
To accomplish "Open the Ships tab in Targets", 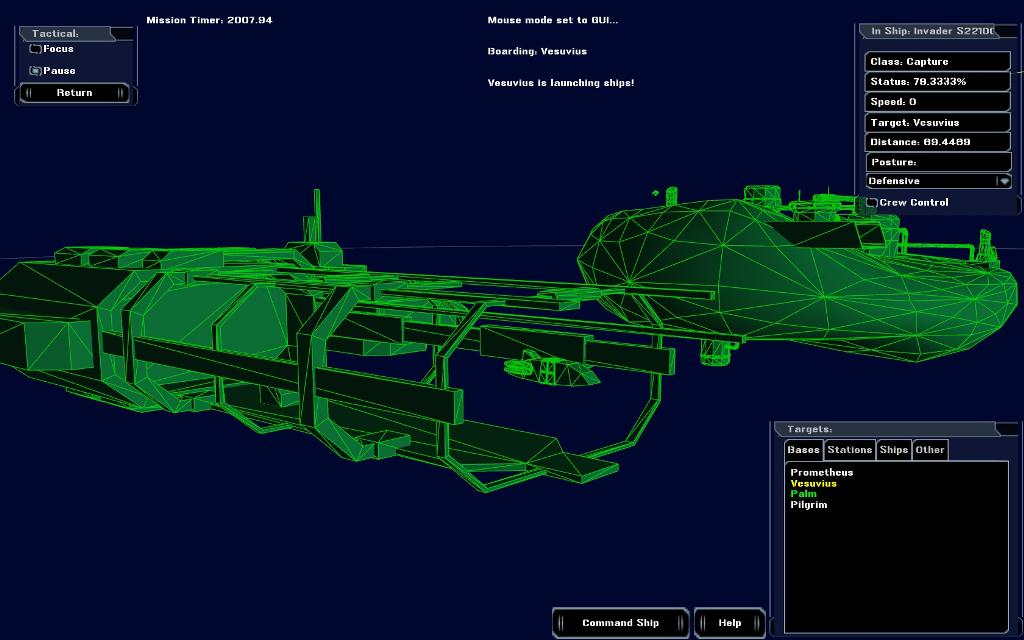I will [894, 450].
